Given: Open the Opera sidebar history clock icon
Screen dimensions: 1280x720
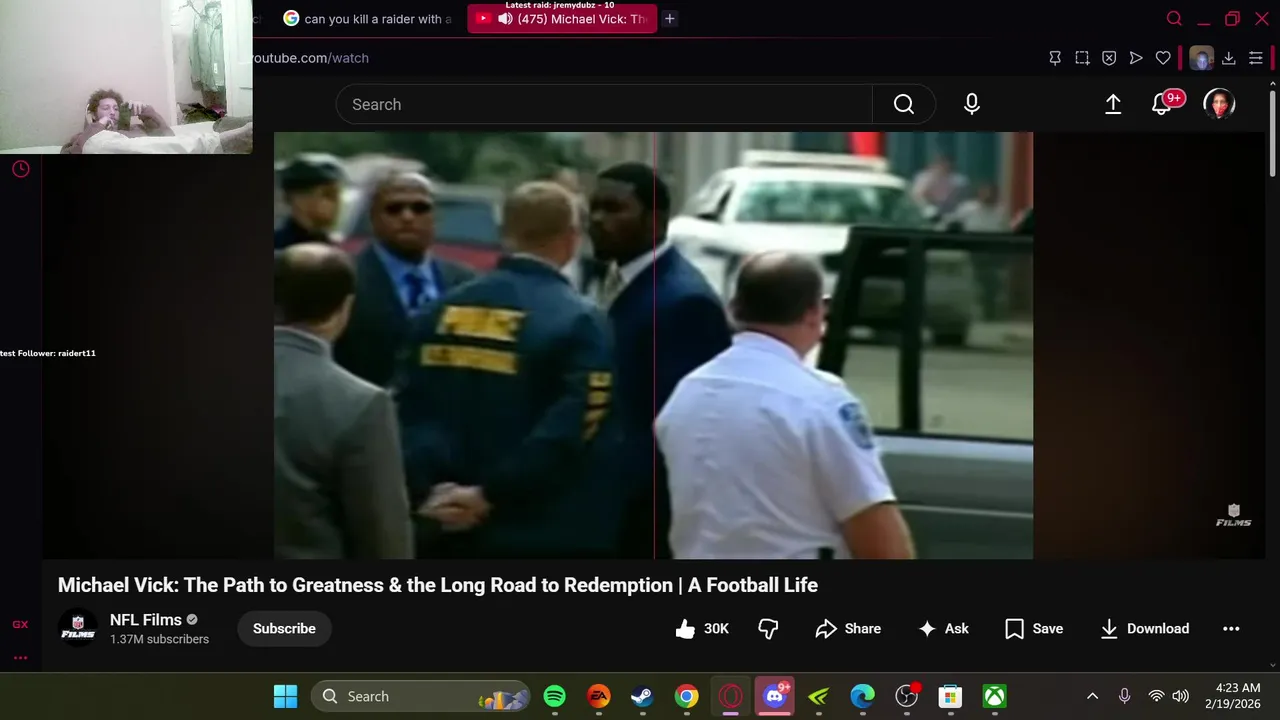Looking at the screenshot, I should tap(20, 169).
